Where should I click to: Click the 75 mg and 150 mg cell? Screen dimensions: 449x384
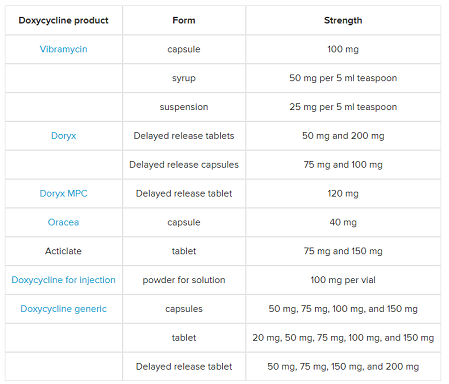(343, 251)
